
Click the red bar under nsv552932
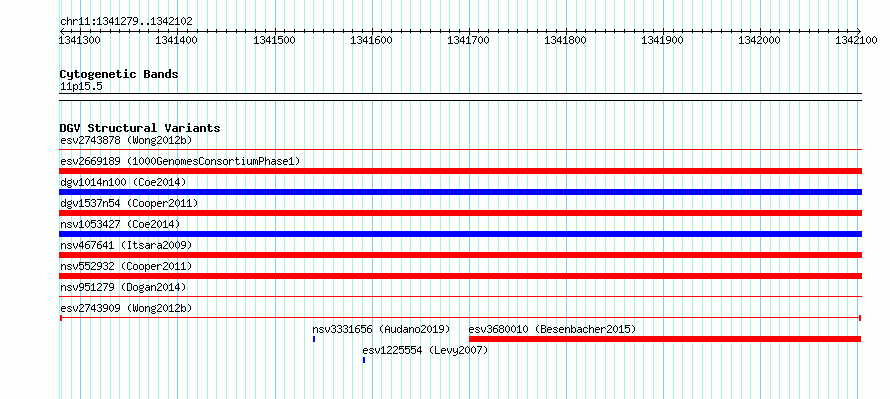click(460, 276)
